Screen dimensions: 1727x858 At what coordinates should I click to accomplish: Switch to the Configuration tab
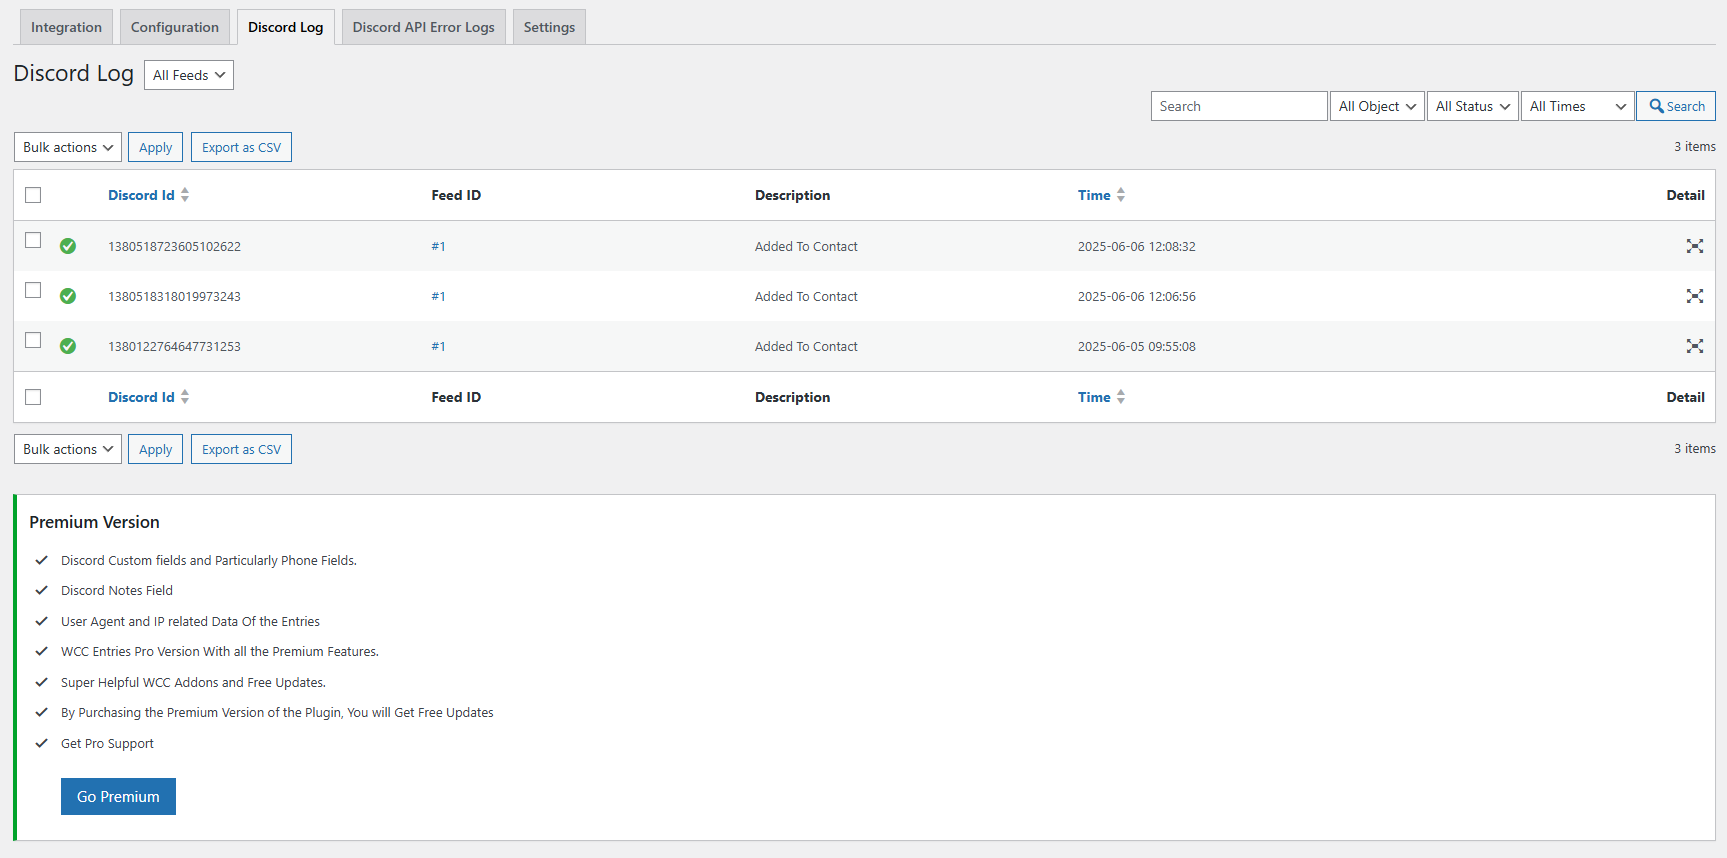175,27
